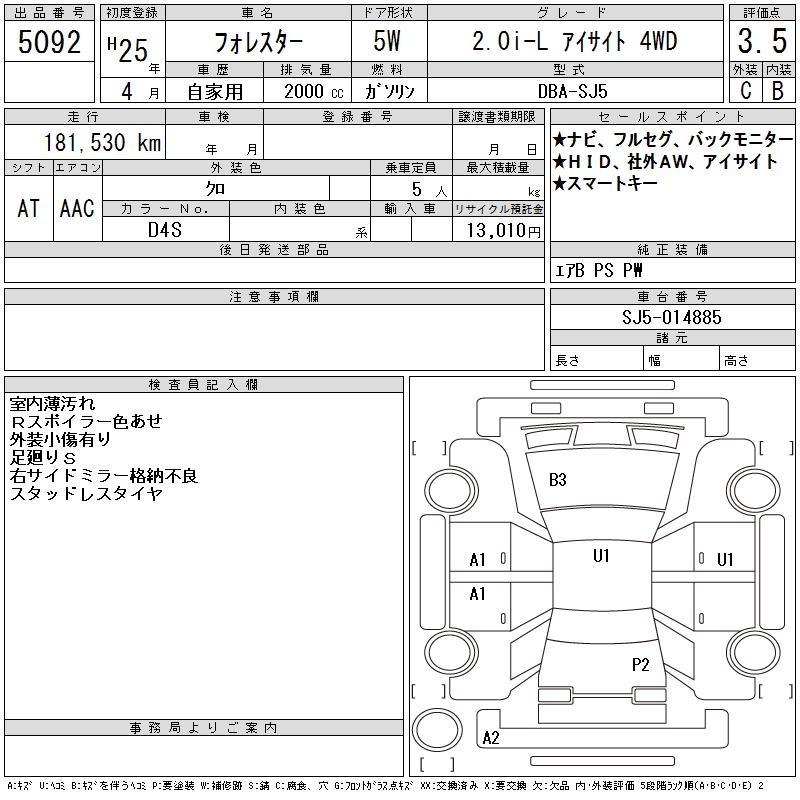Click the front right tire on diagram
The image size is (800, 800).
[x=754, y=492]
